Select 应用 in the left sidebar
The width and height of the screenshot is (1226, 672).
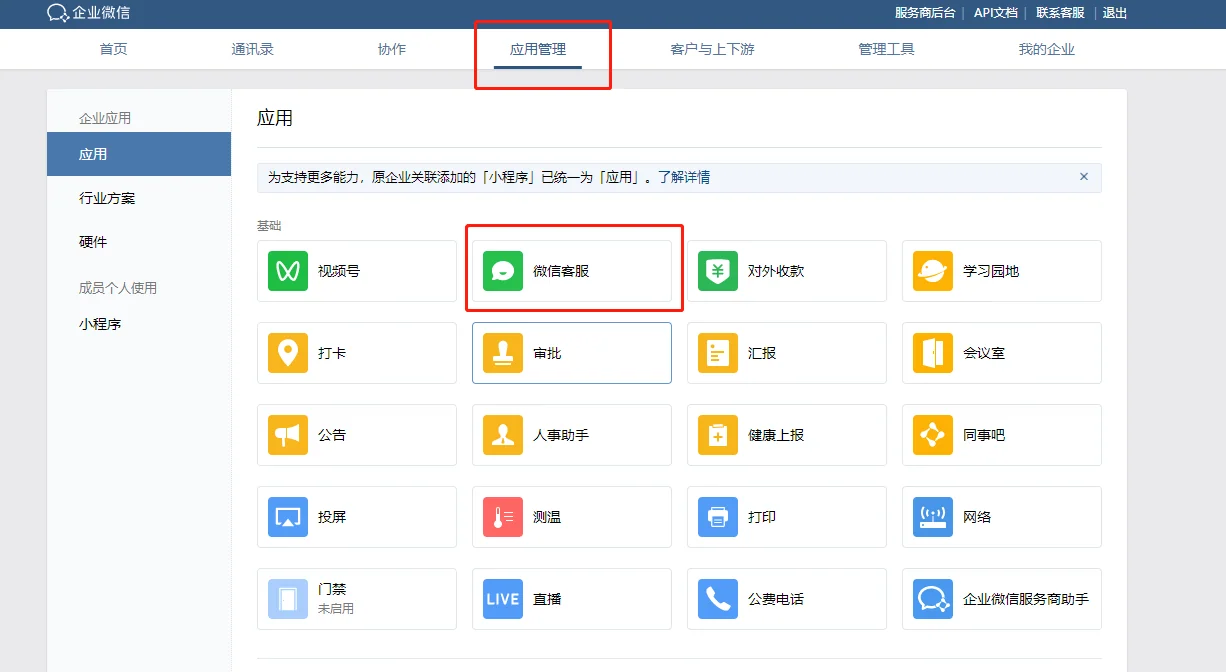[x=139, y=154]
